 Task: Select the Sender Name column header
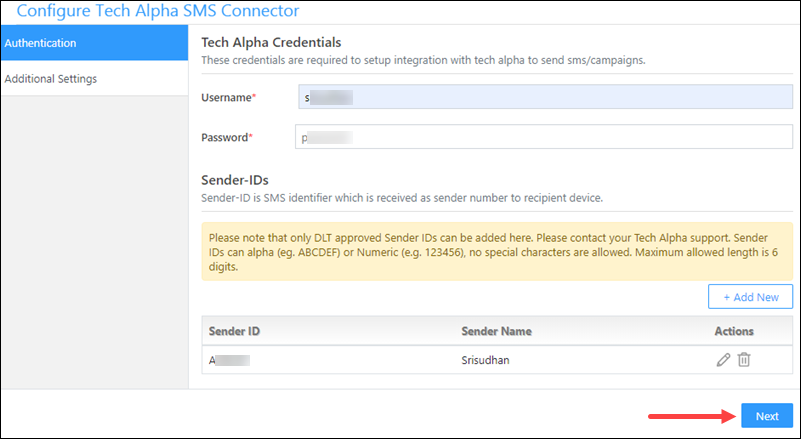(x=497, y=331)
